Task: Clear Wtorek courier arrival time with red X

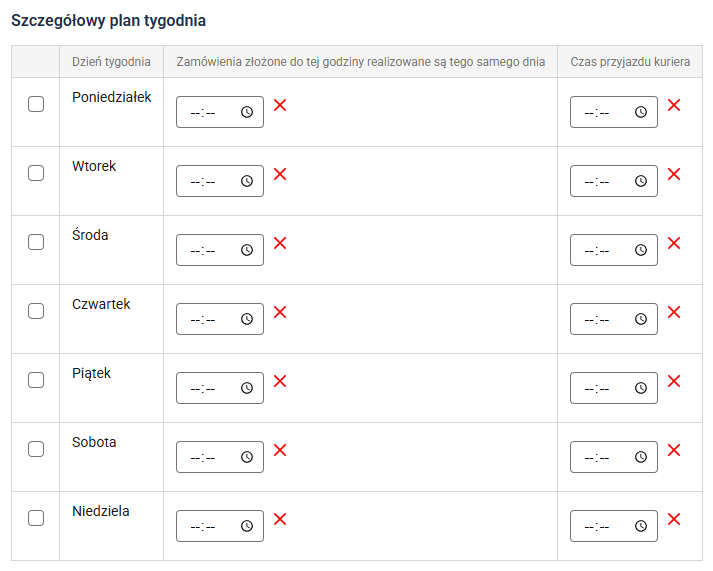Action: coord(674,174)
